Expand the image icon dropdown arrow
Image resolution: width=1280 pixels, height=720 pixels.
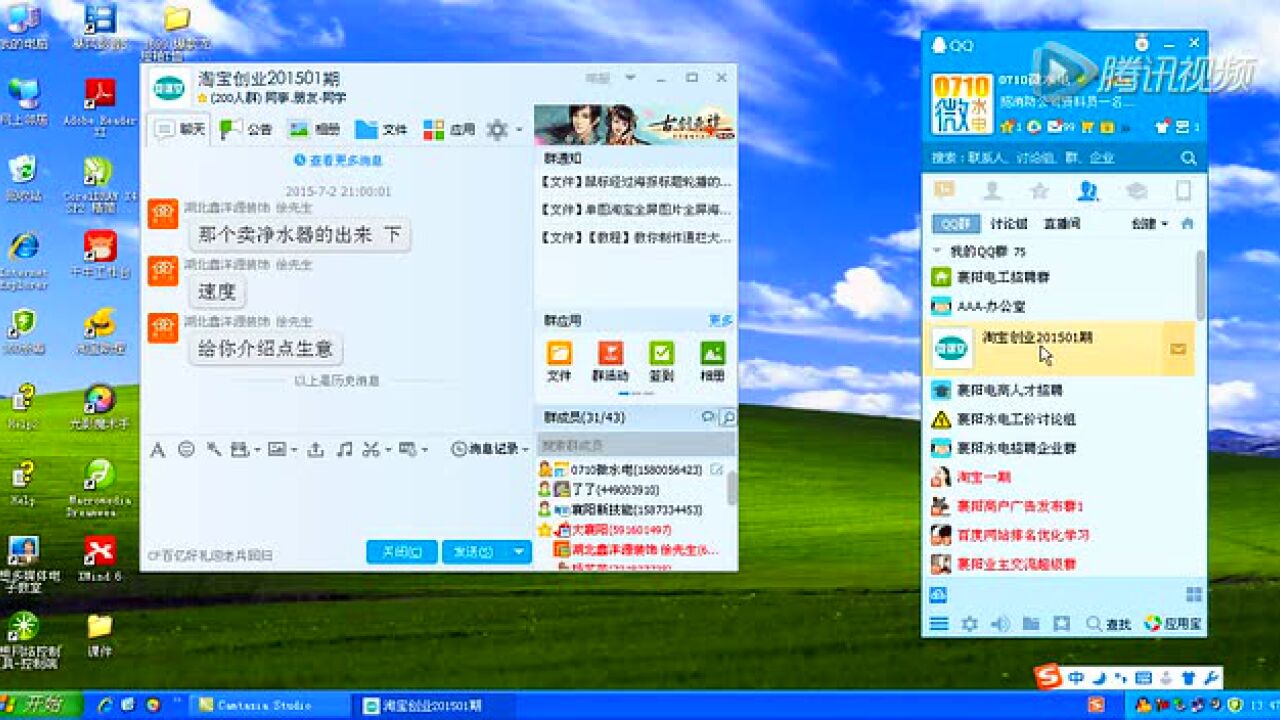[x=293, y=451]
